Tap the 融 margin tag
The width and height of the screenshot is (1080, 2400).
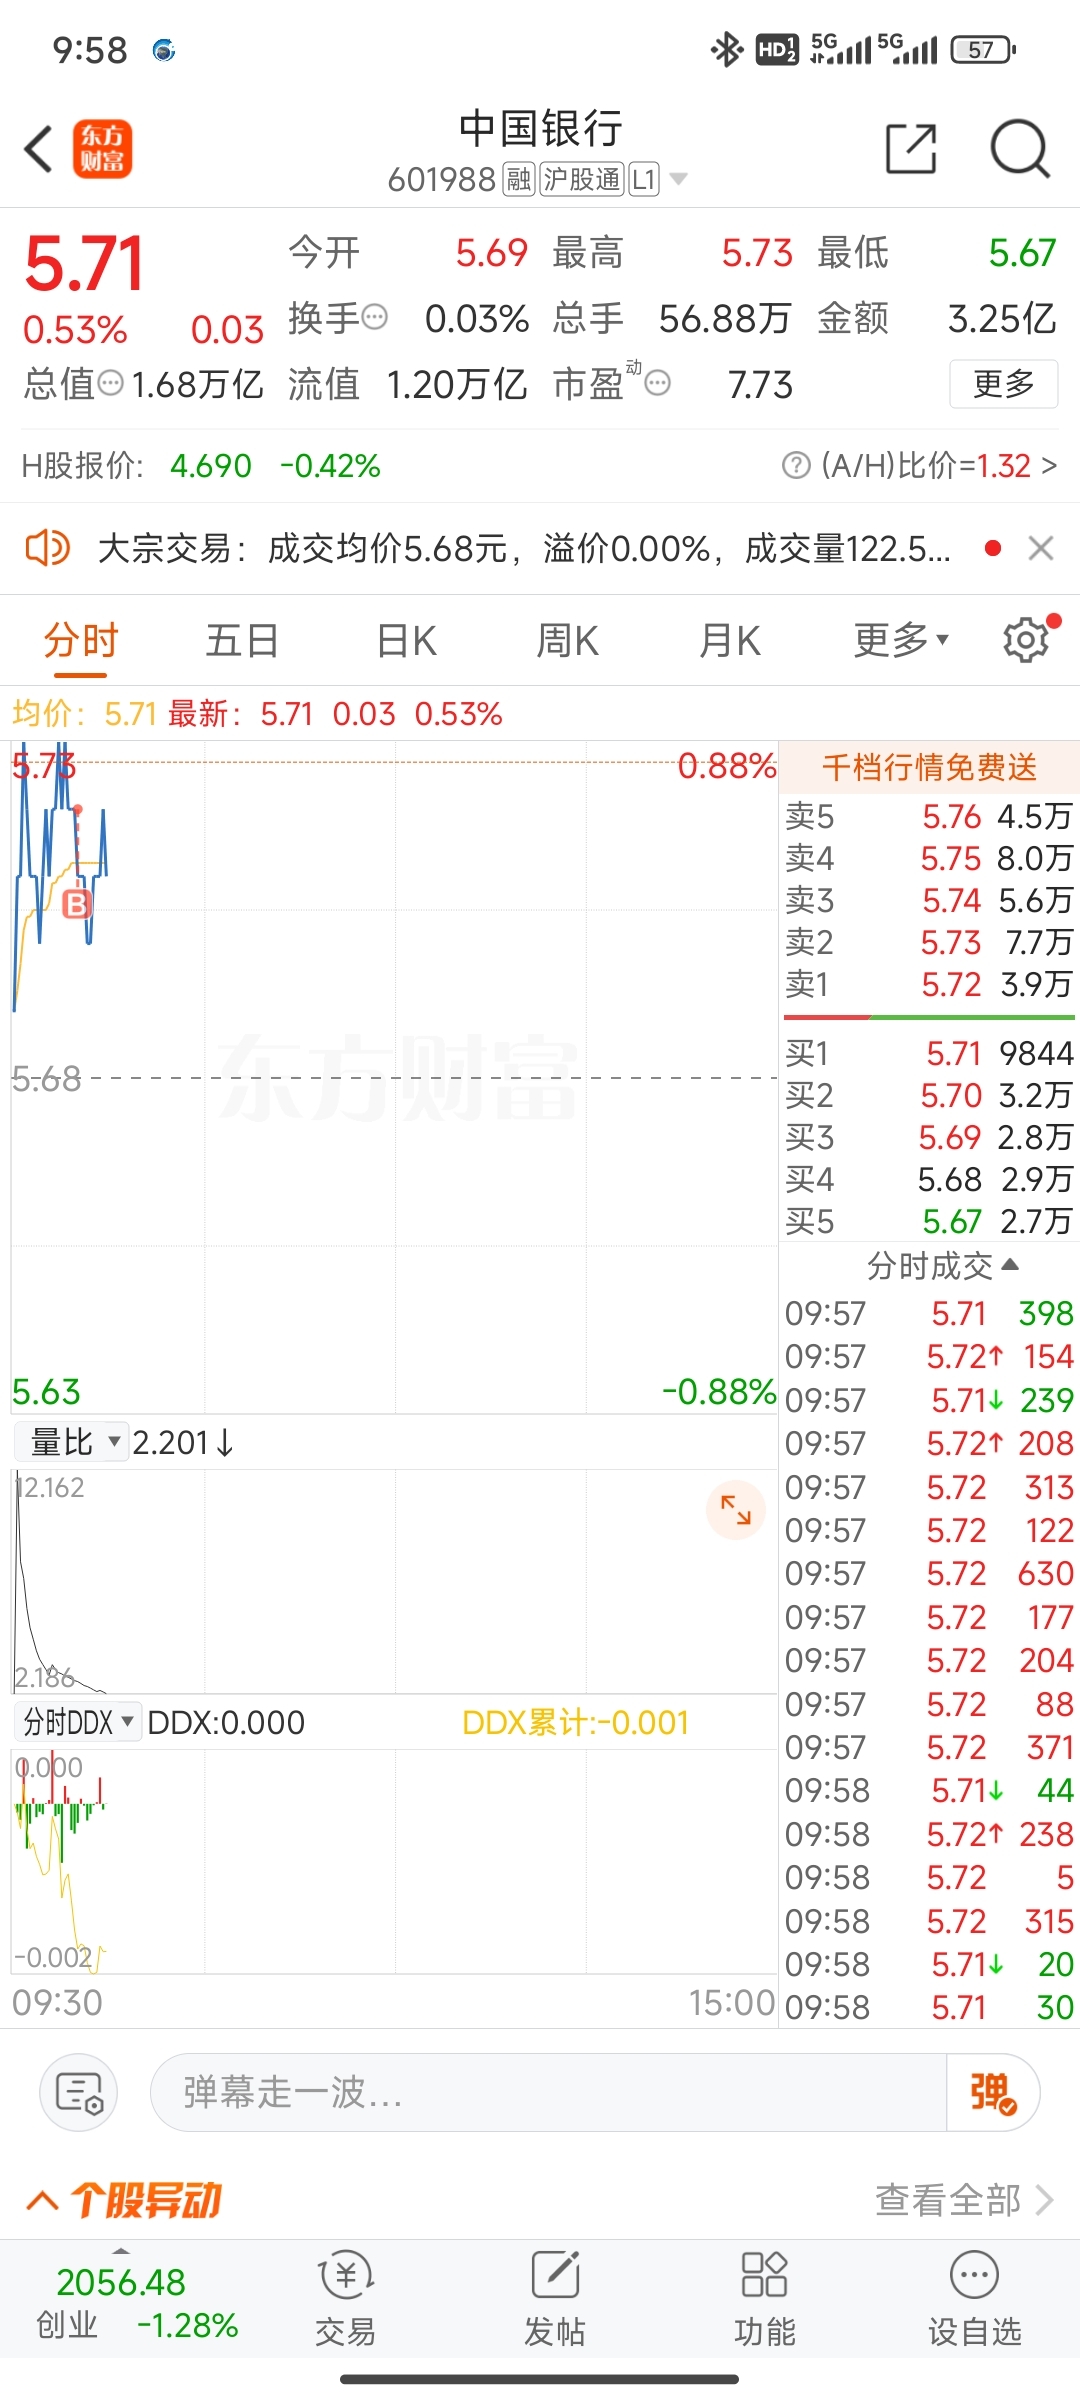tap(519, 180)
